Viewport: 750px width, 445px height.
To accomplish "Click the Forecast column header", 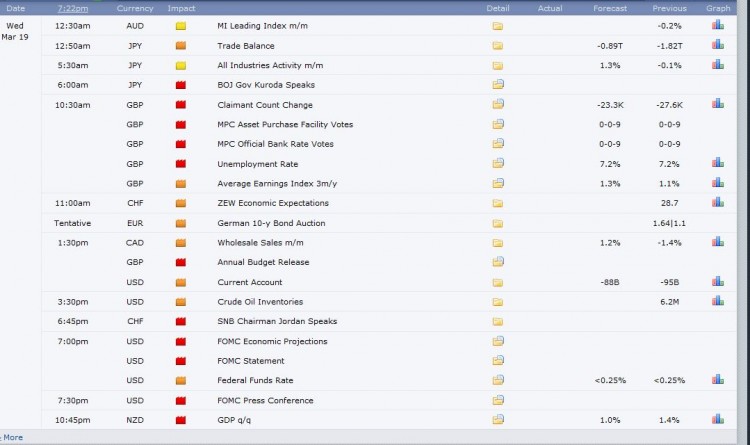I will [x=610, y=8].
